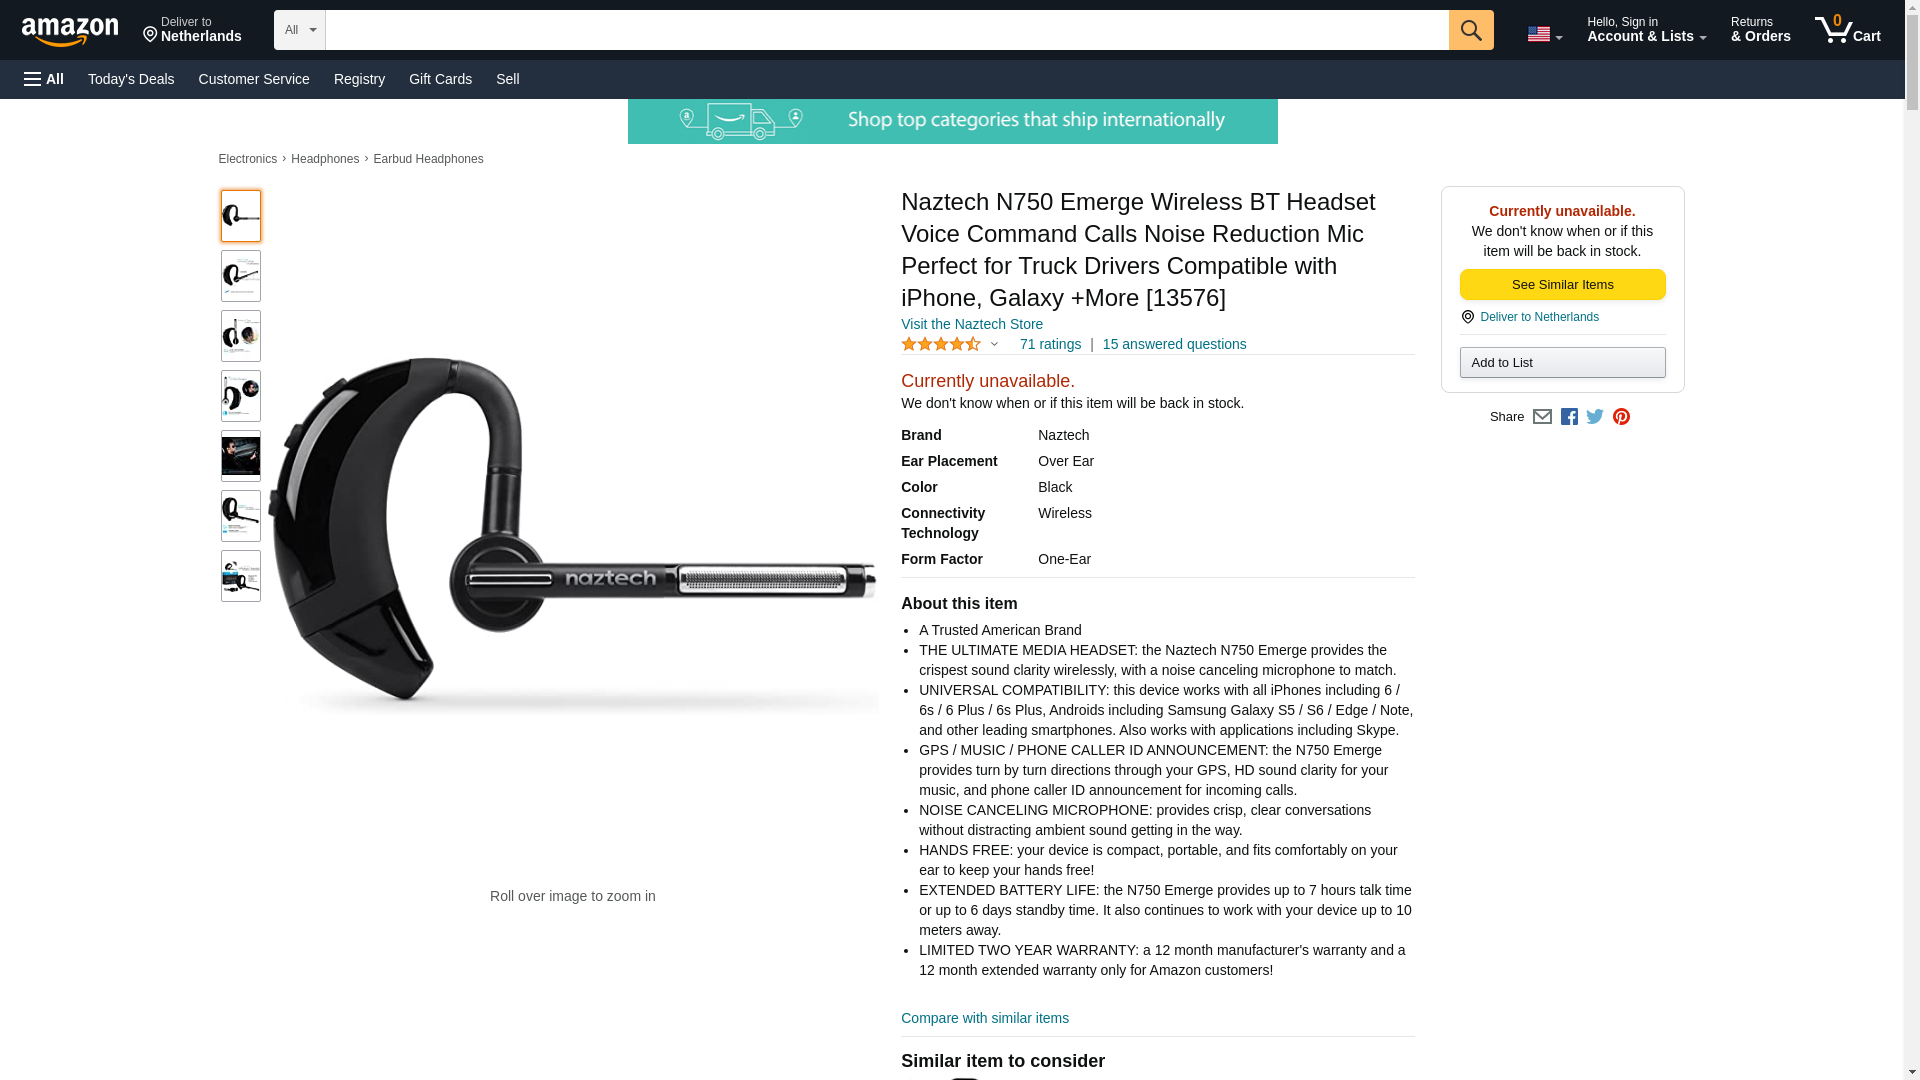Share product via email icon
The height and width of the screenshot is (1080, 1920).
[x=1542, y=417]
